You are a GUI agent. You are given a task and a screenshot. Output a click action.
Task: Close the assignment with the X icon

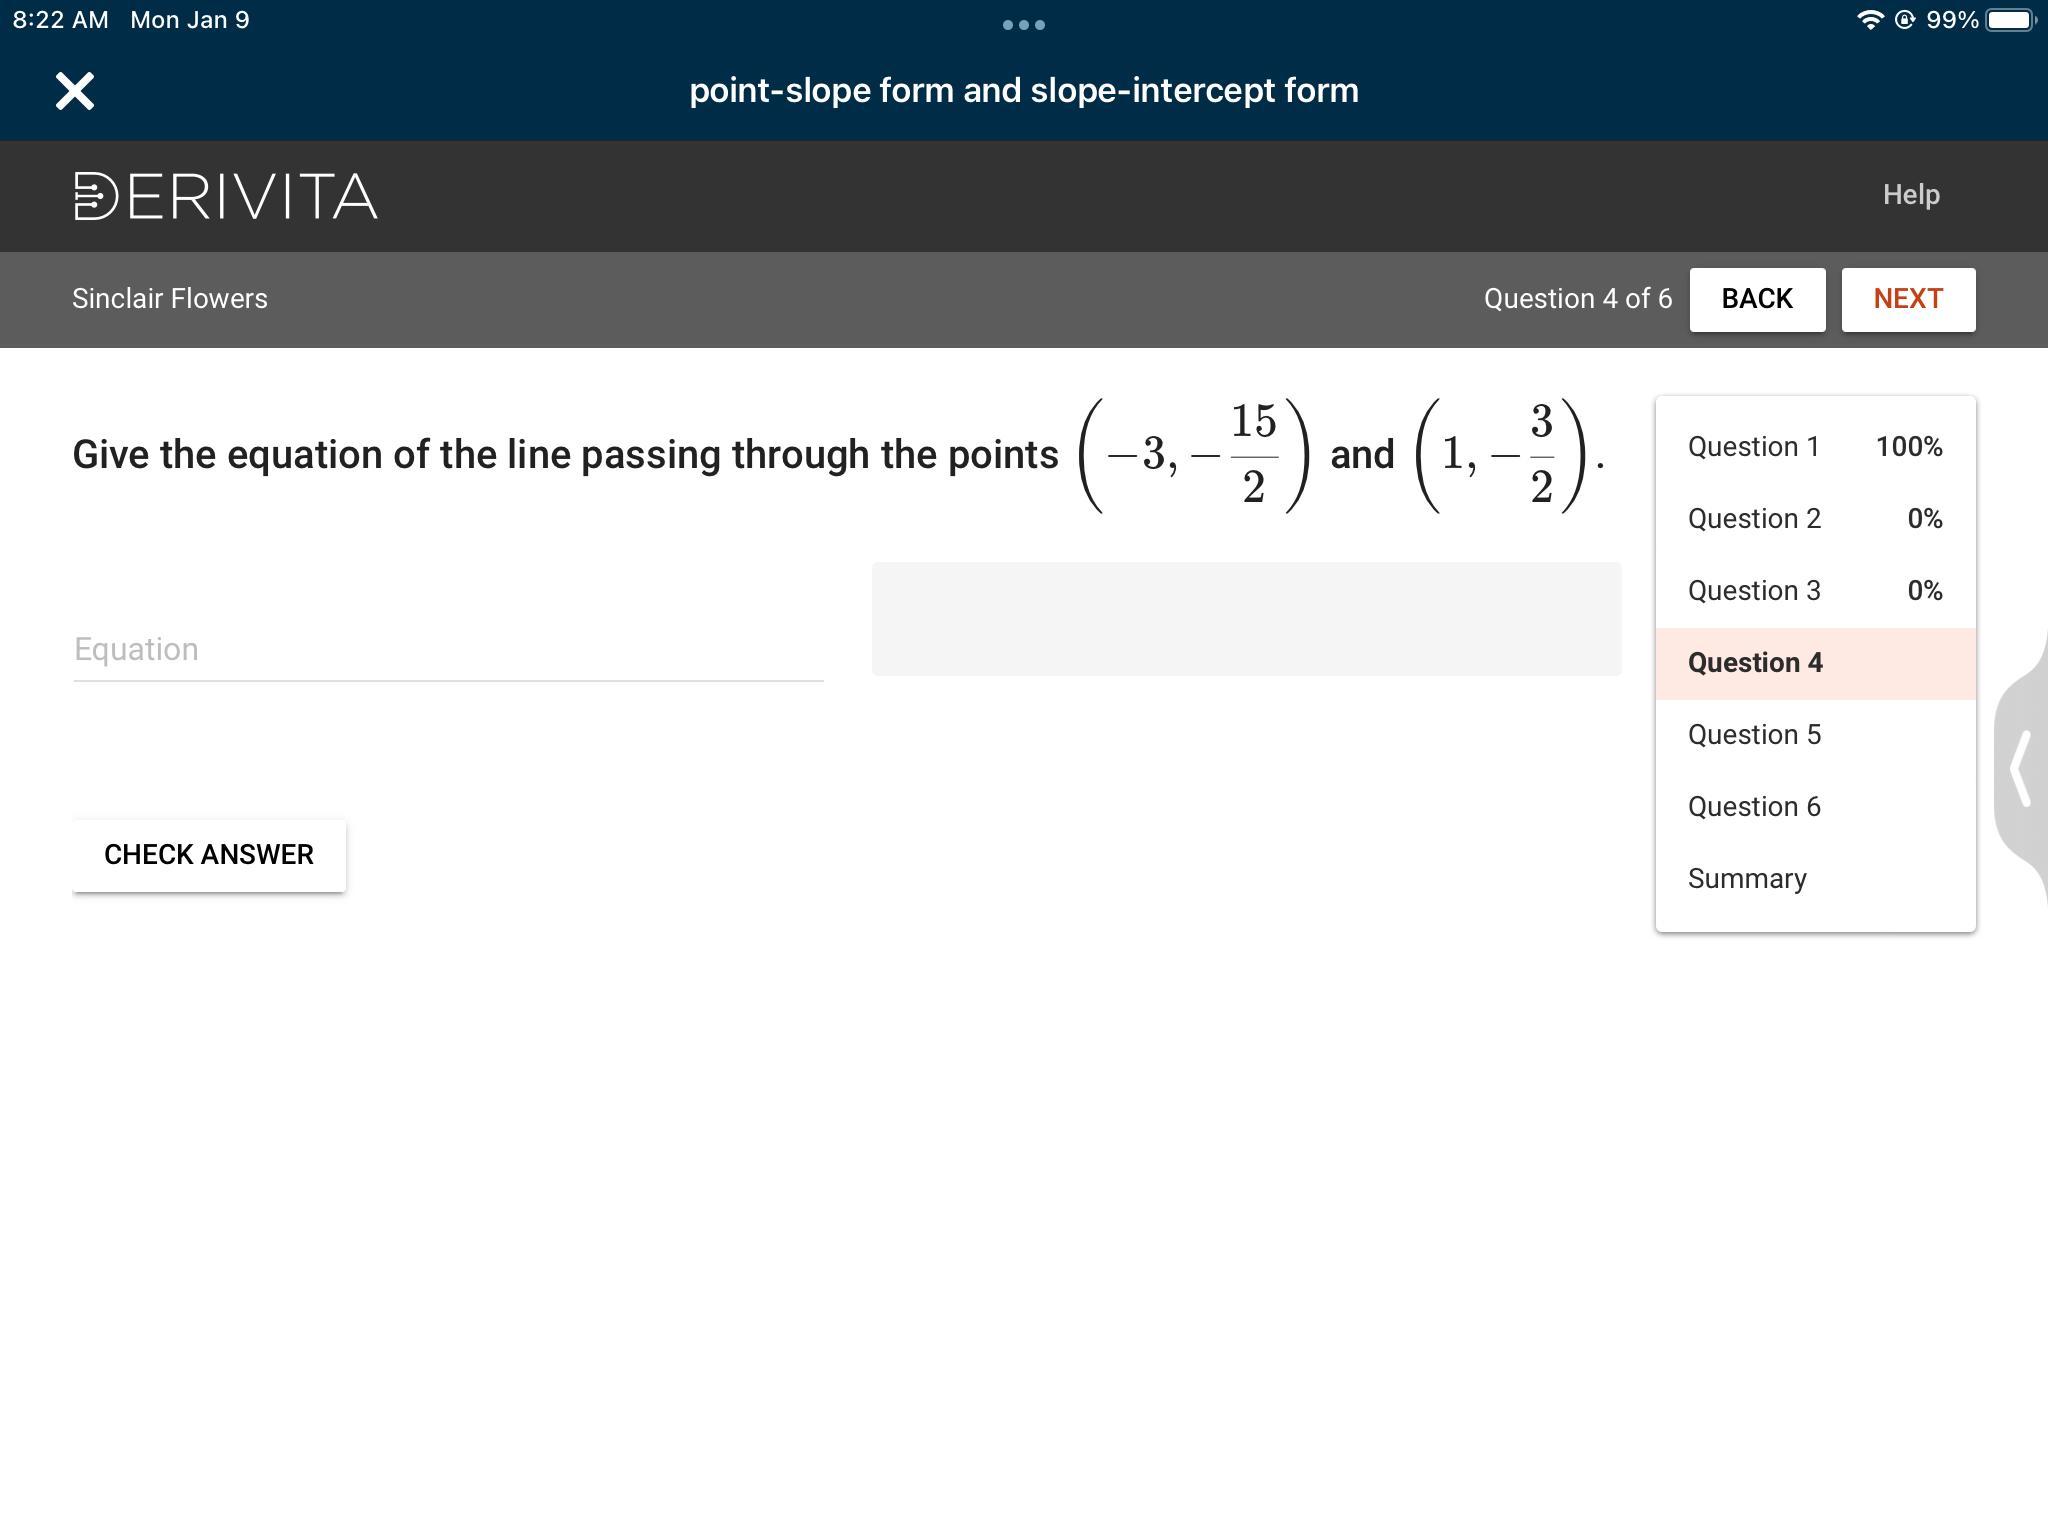[75, 91]
